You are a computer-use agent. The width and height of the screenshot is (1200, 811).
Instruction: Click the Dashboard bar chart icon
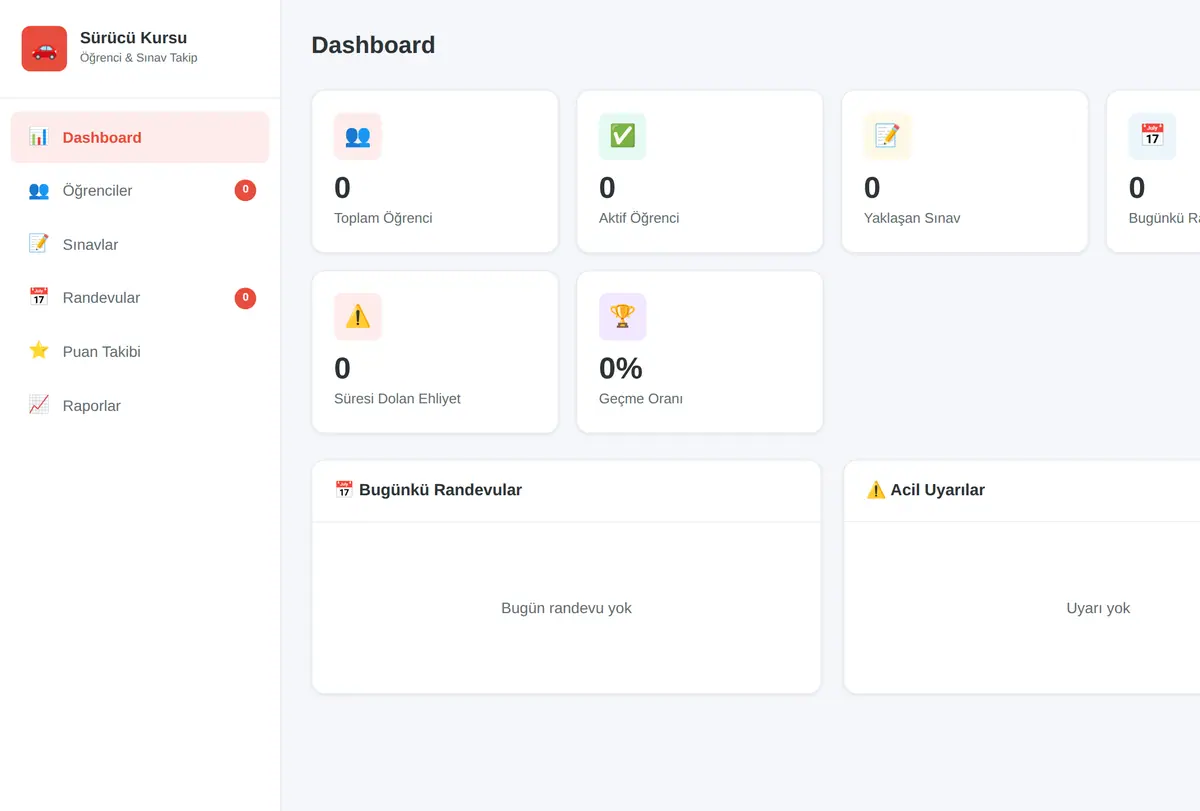point(39,137)
